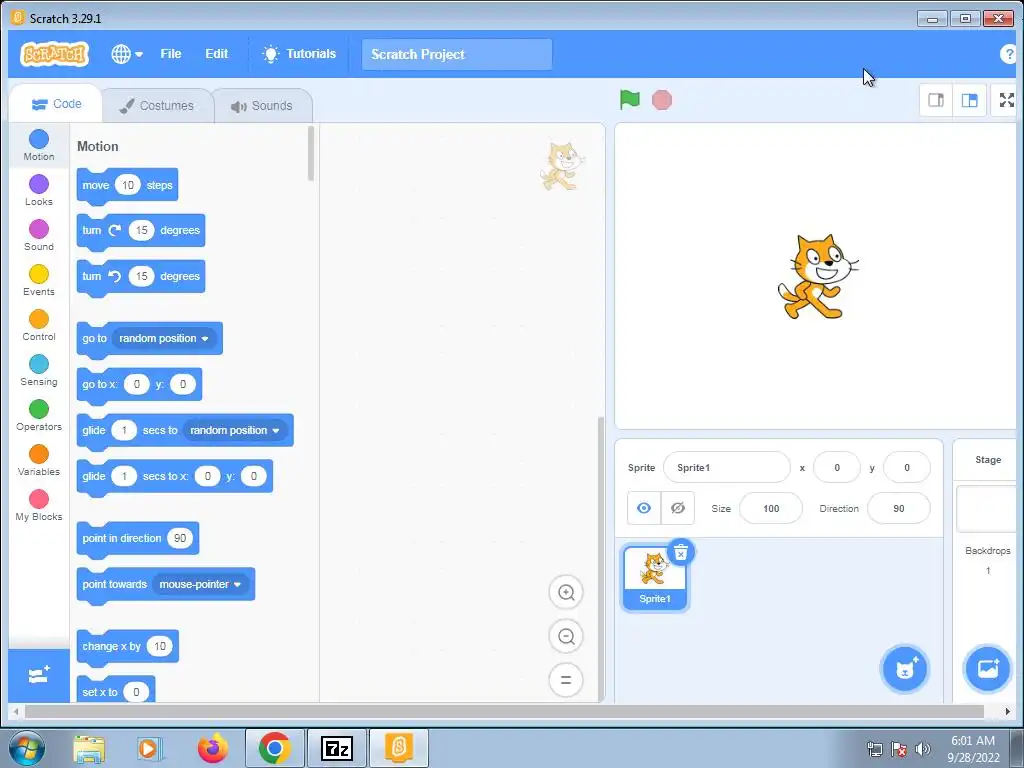Switch to the Costumes tab

pos(157,105)
